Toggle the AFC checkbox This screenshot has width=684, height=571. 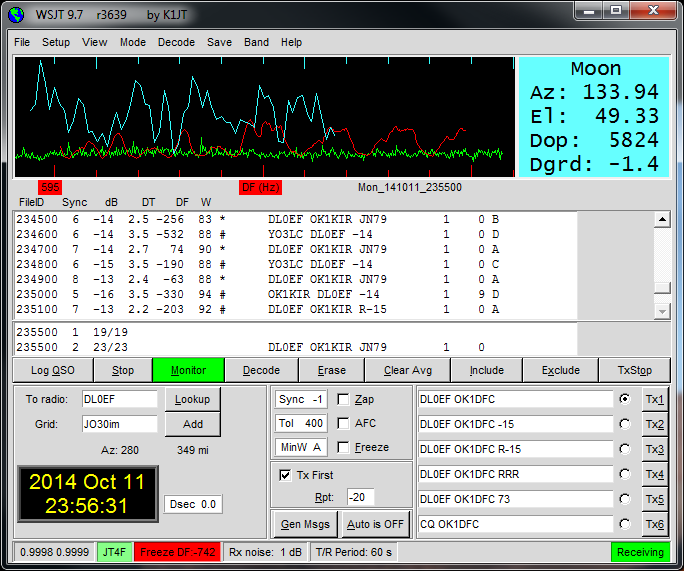[x=344, y=423]
